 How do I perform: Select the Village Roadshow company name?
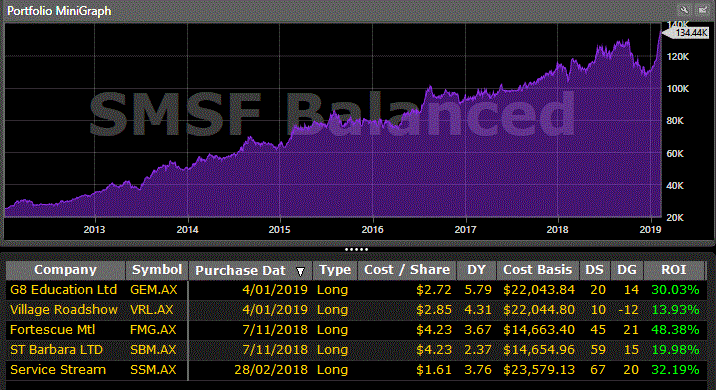(64, 310)
